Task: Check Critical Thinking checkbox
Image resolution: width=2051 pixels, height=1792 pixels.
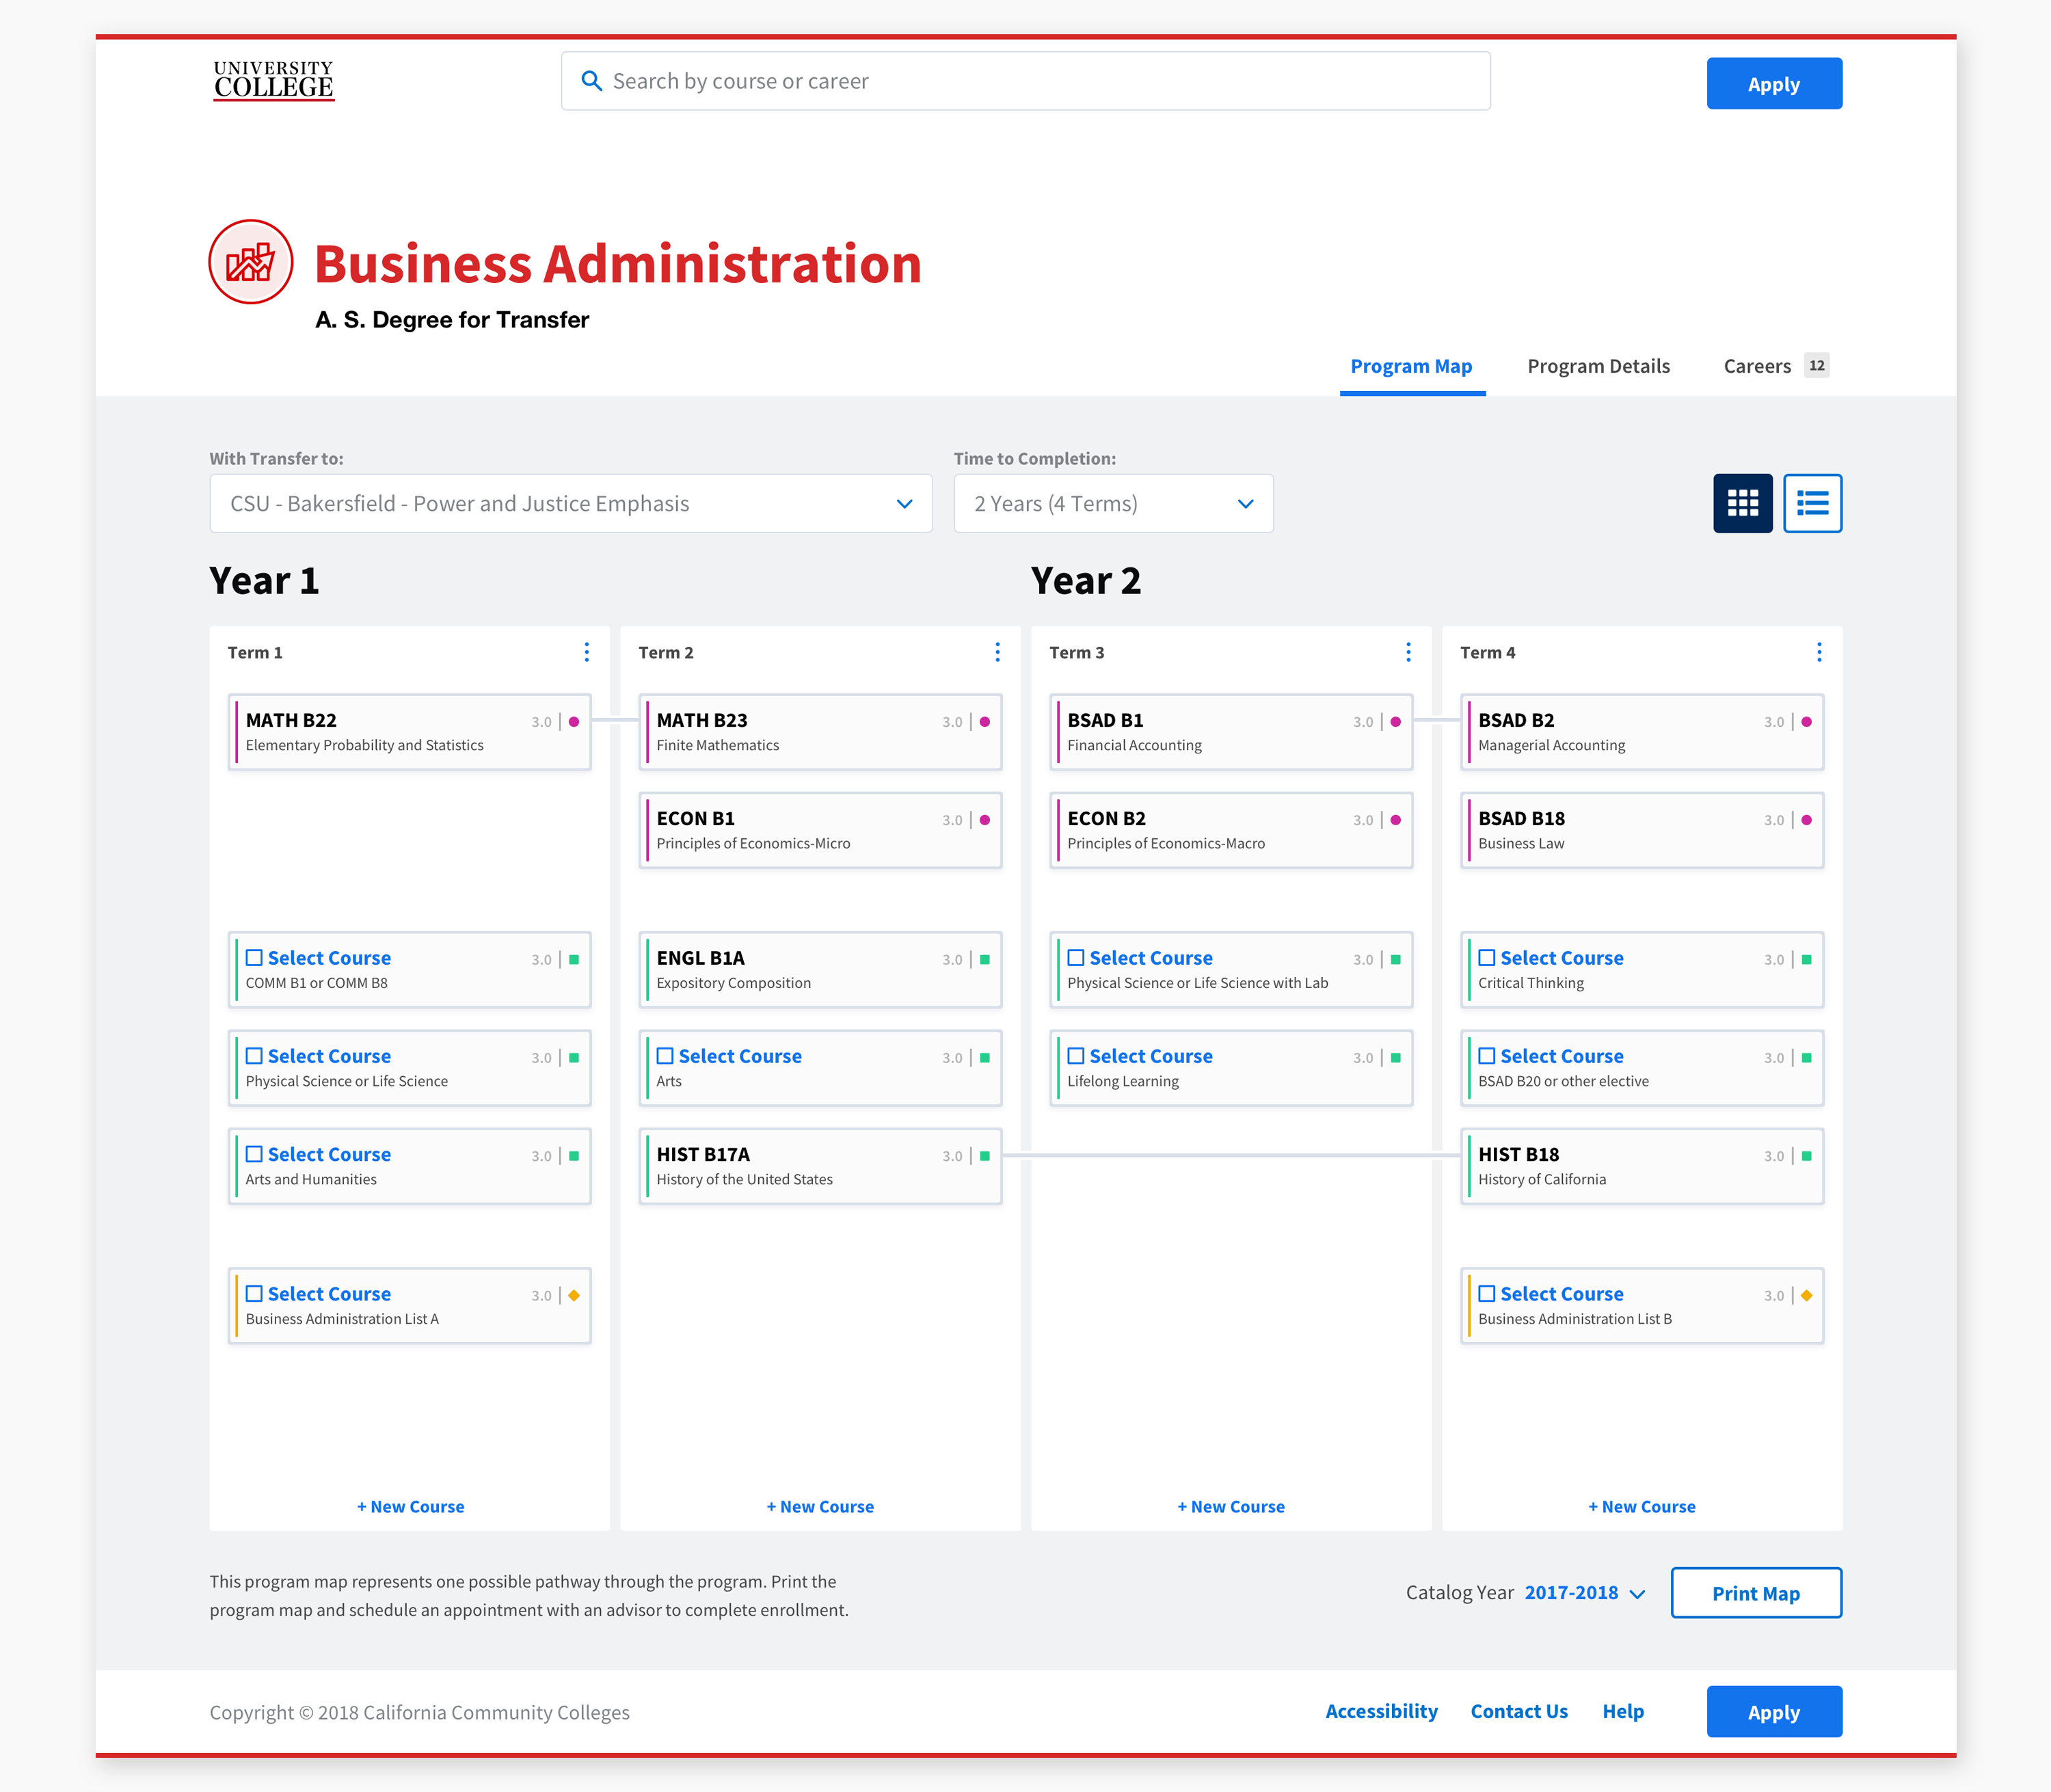Action: (1487, 958)
